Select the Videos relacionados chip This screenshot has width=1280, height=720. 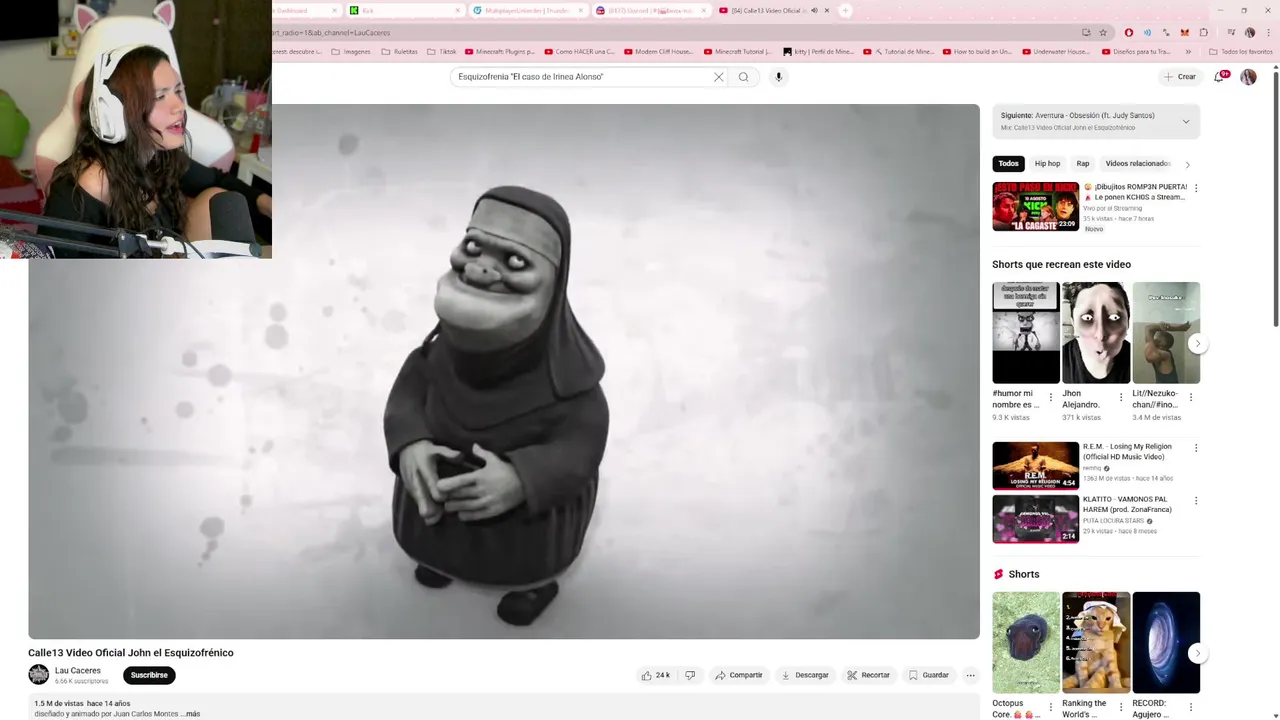(x=1138, y=164)
